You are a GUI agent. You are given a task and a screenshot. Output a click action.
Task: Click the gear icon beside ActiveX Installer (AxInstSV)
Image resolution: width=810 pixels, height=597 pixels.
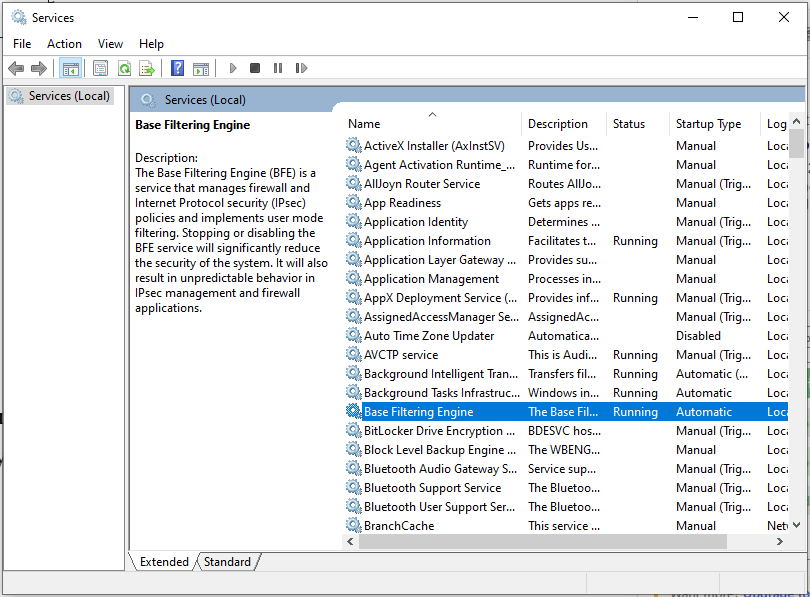[353, 146]
